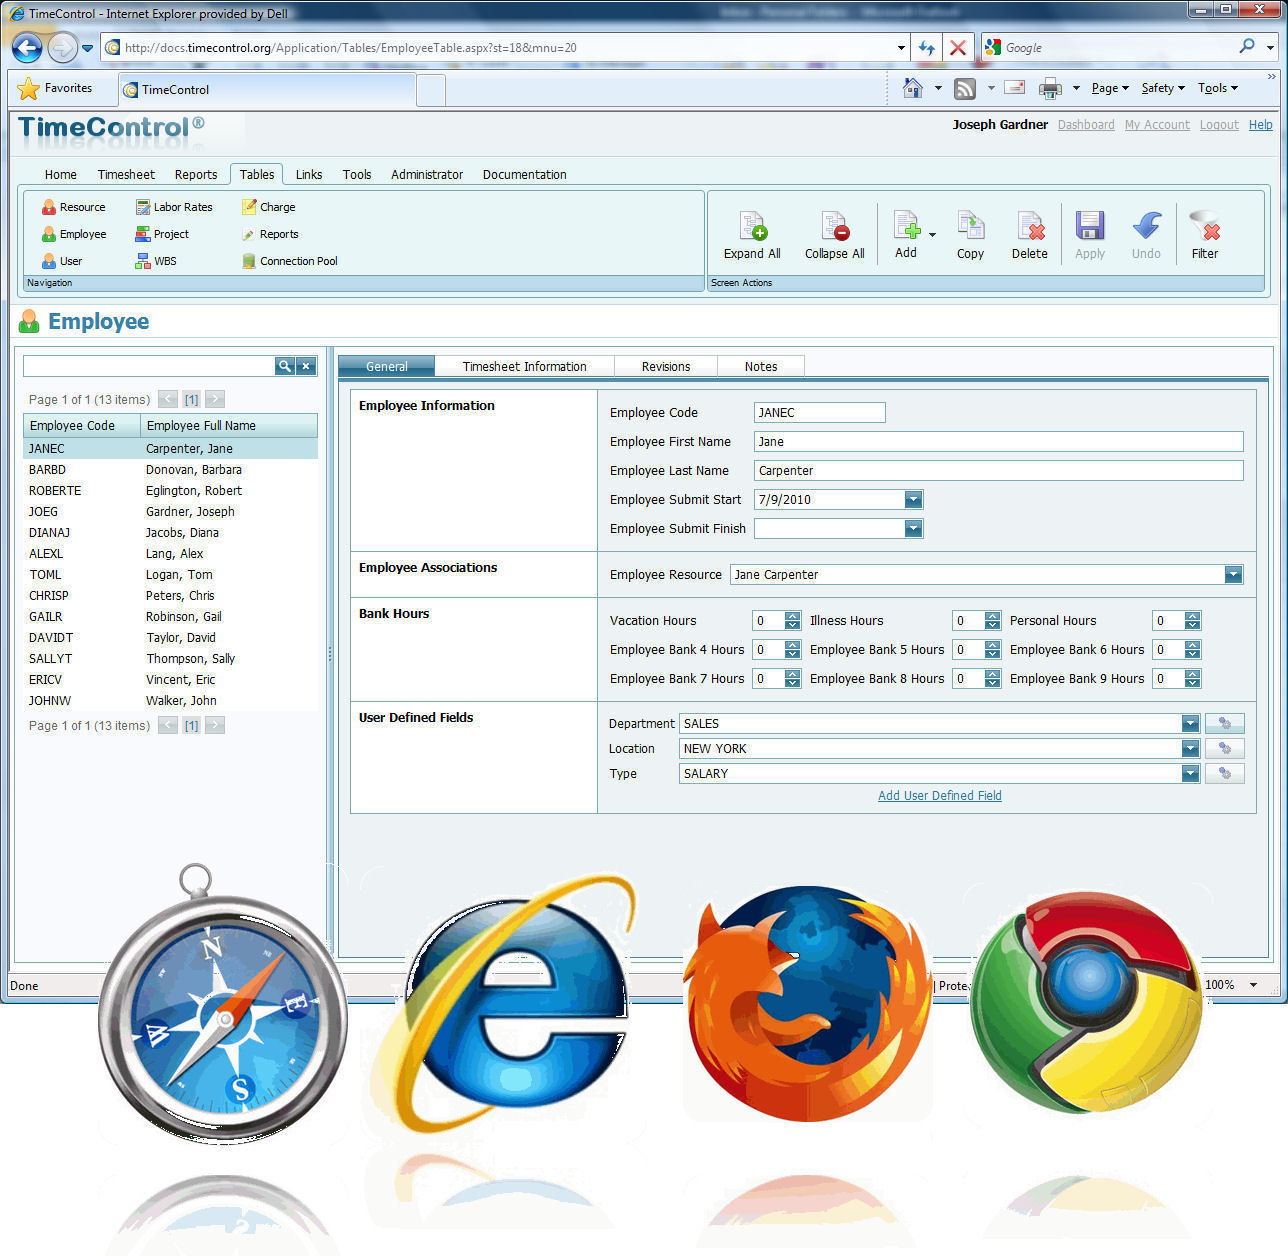Open the Employee navigation item

74,234
